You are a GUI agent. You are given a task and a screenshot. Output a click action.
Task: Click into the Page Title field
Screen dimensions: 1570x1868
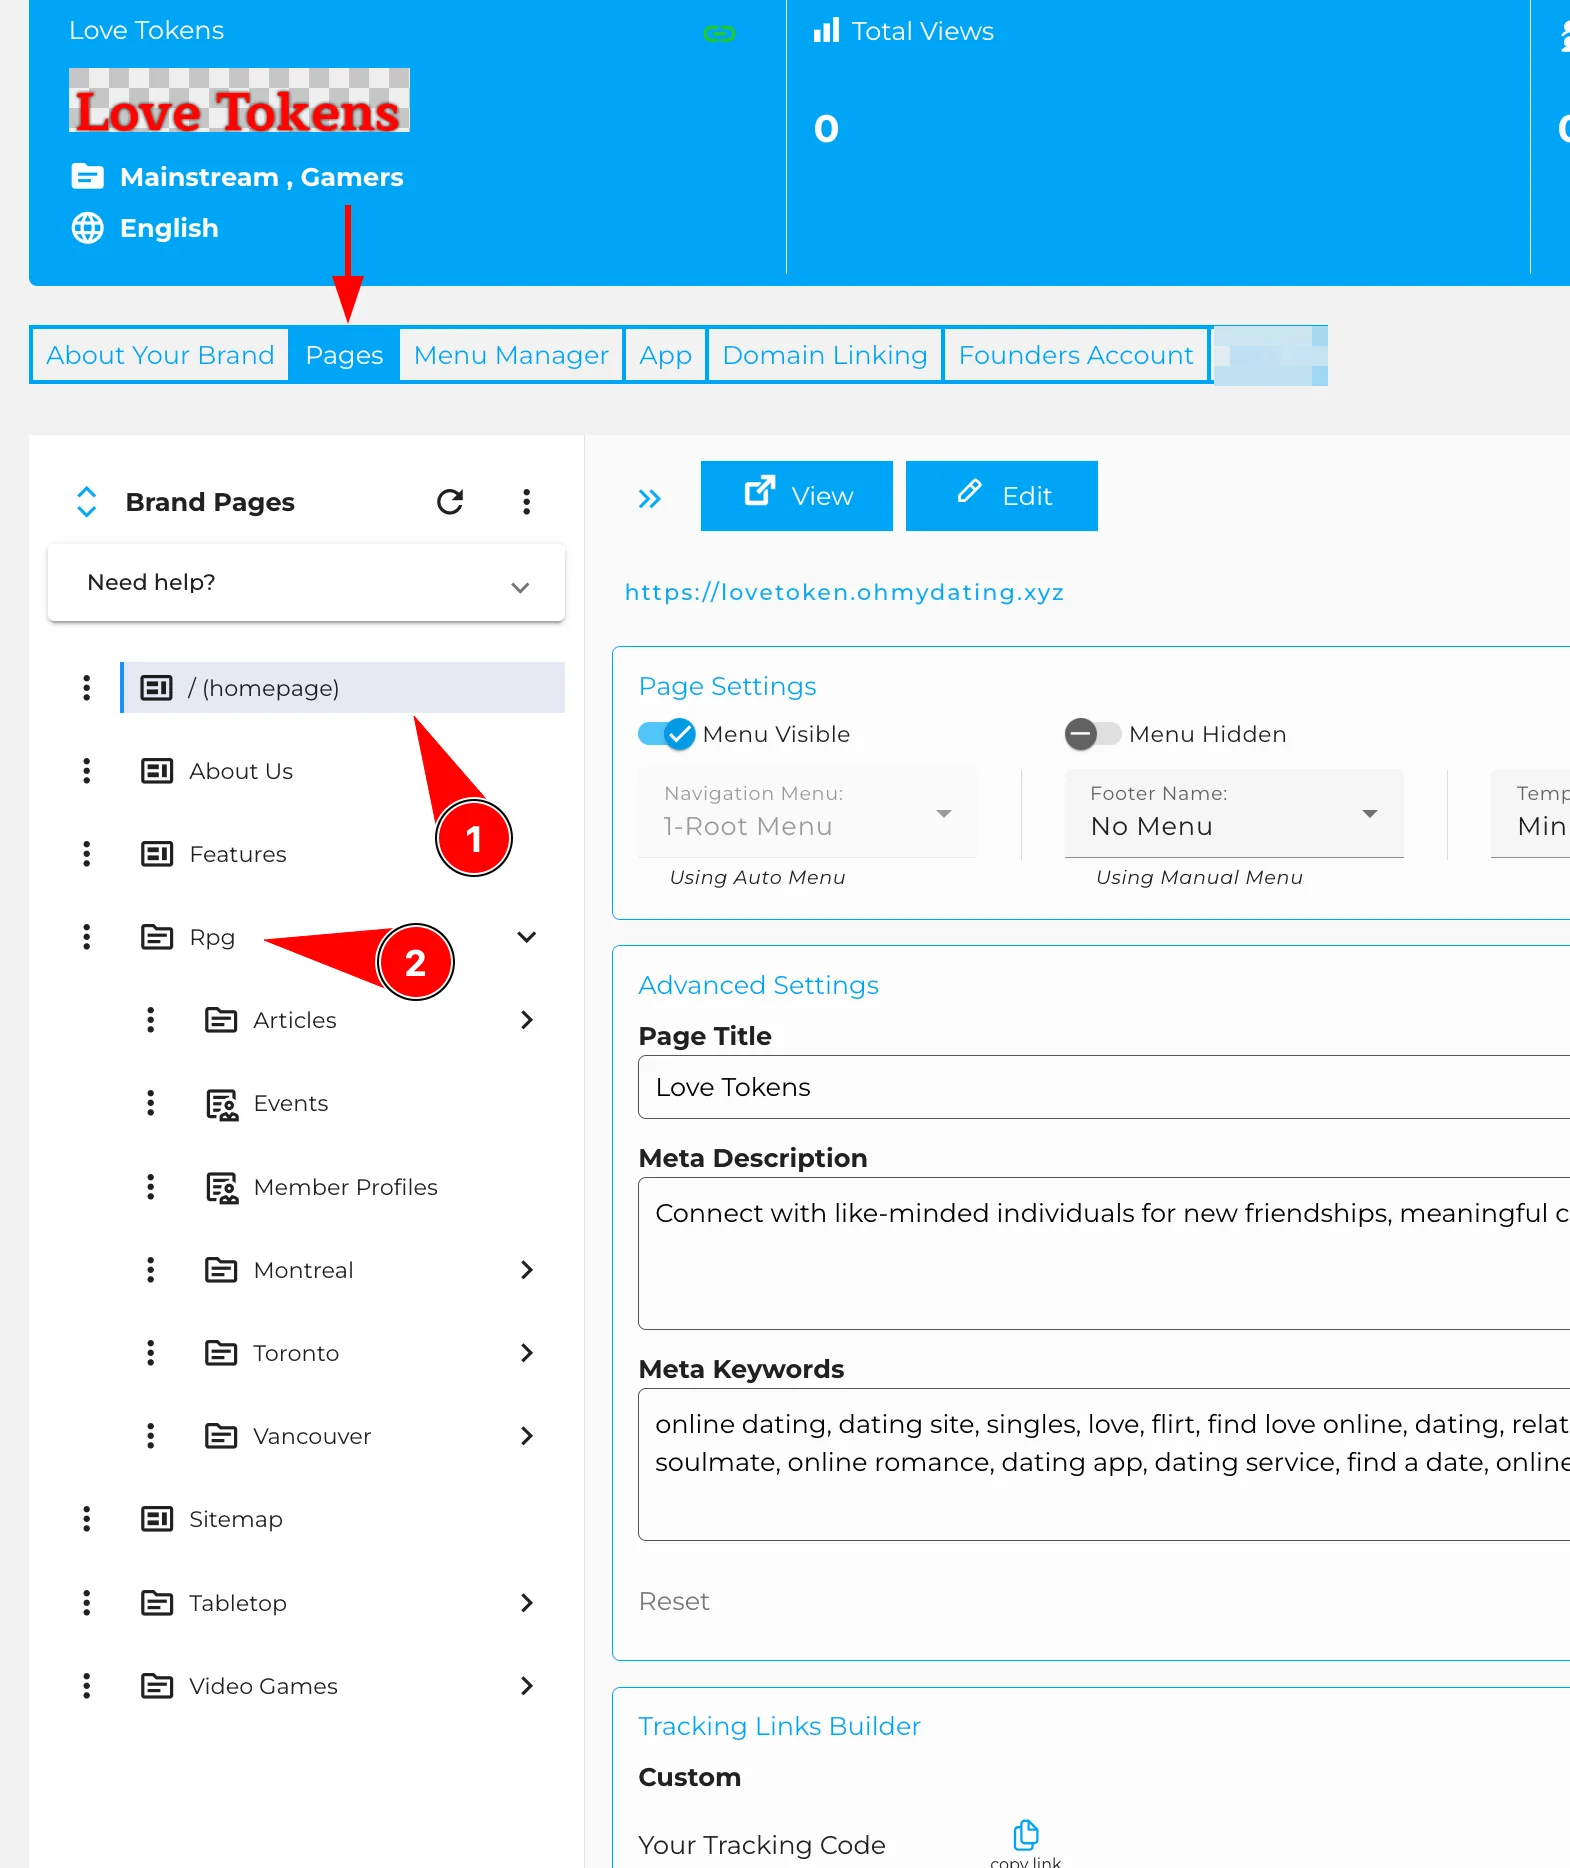coord(1100,1087)
